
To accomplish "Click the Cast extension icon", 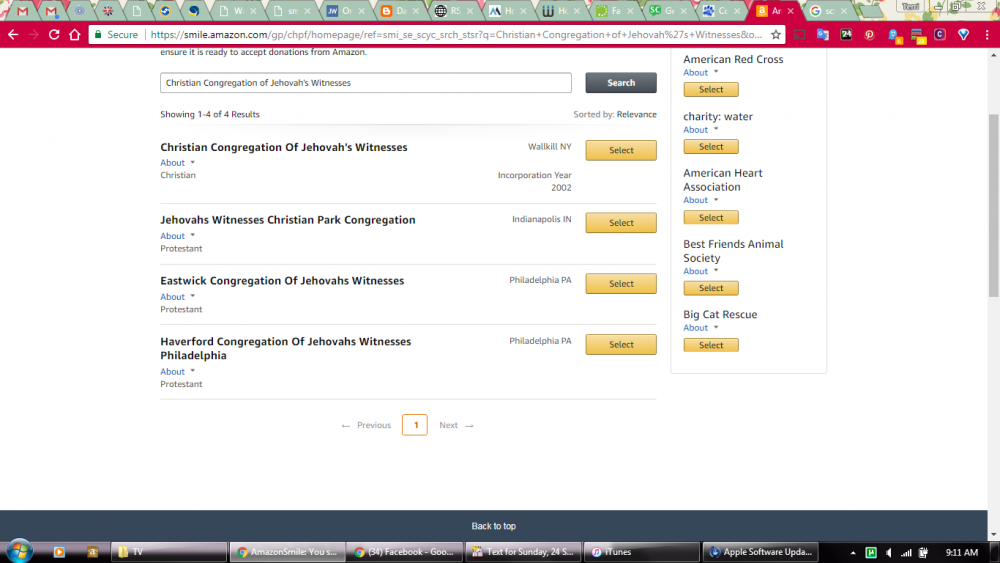I will point(799,34).
